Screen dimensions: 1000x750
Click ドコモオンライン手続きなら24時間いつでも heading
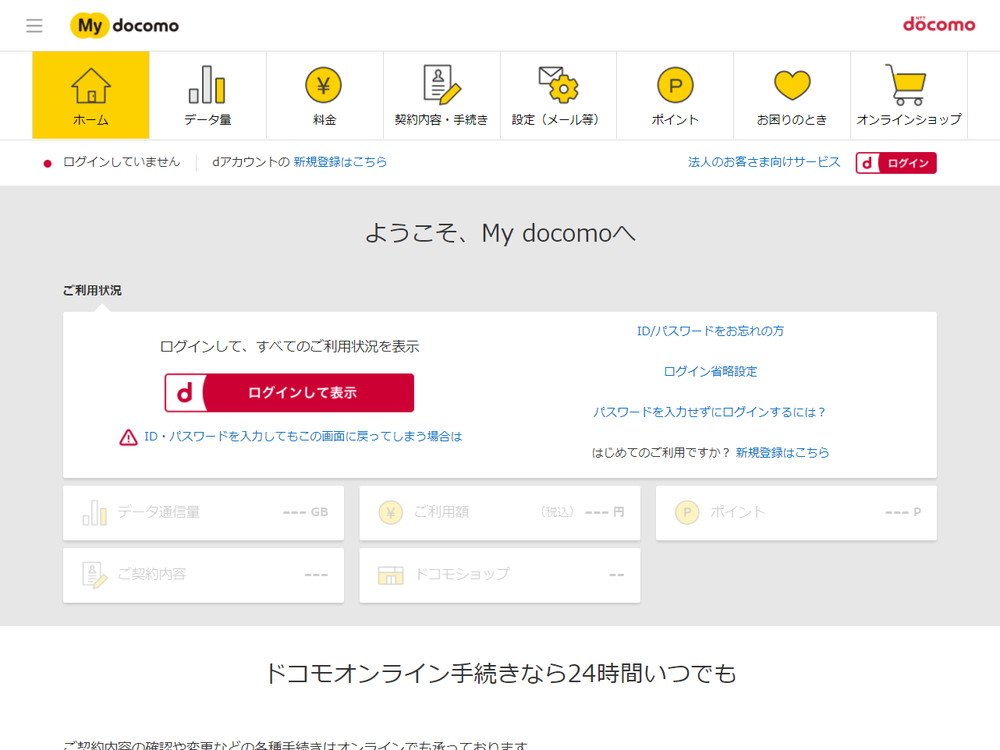500,673
